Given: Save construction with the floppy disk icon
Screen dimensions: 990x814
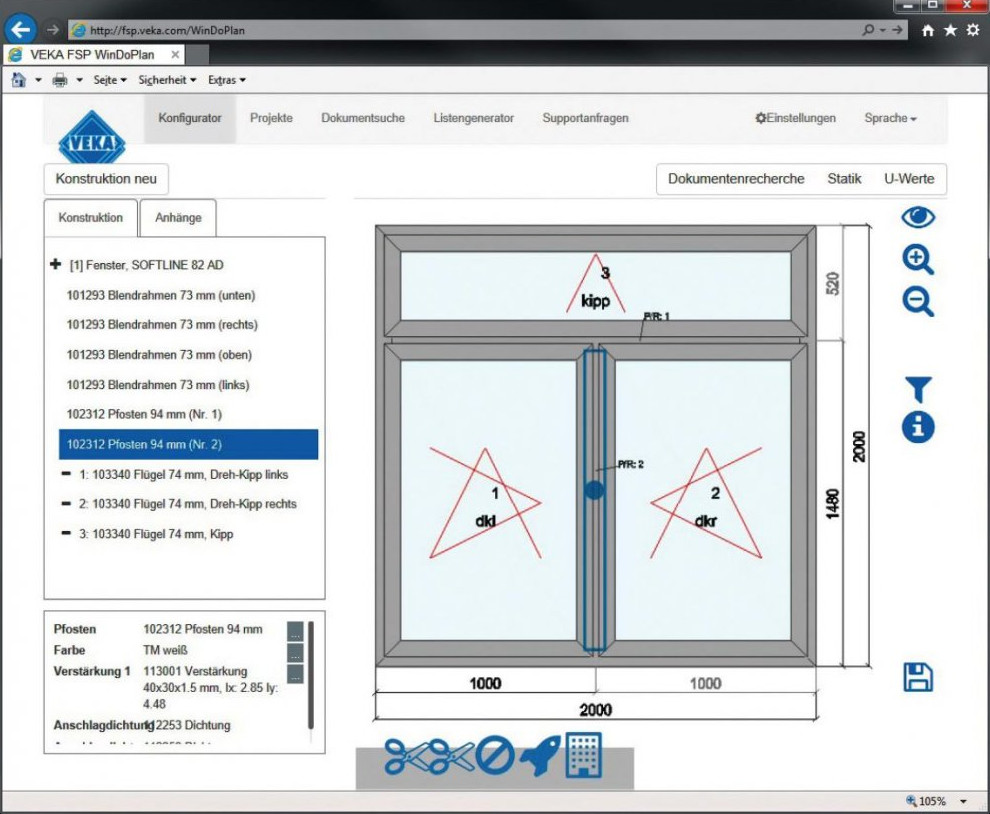Looking at the screenshot, I should pyautogui.click(x=917, y=677).
